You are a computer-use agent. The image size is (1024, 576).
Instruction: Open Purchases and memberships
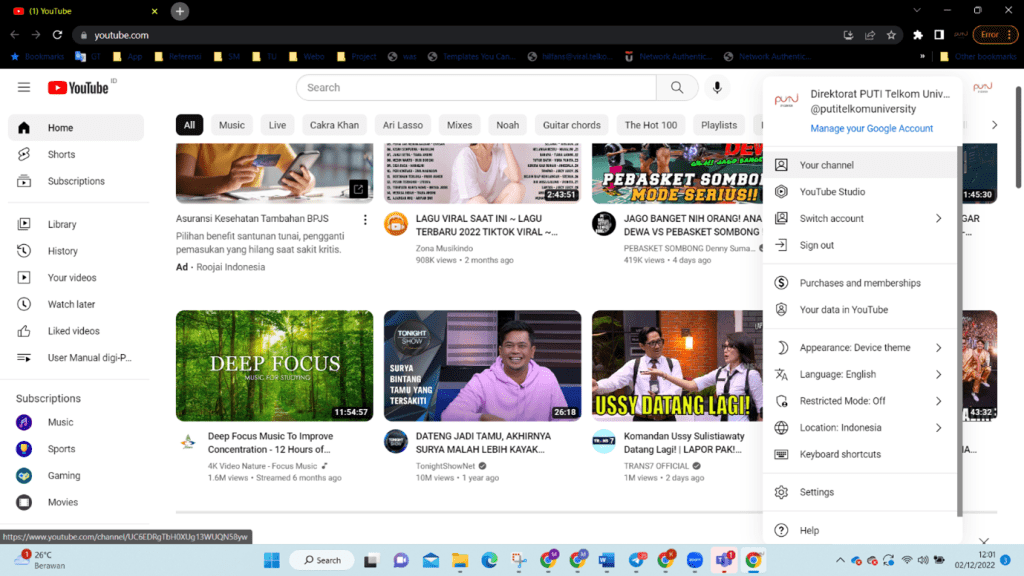pyautogui.click(x=861, y=283)
